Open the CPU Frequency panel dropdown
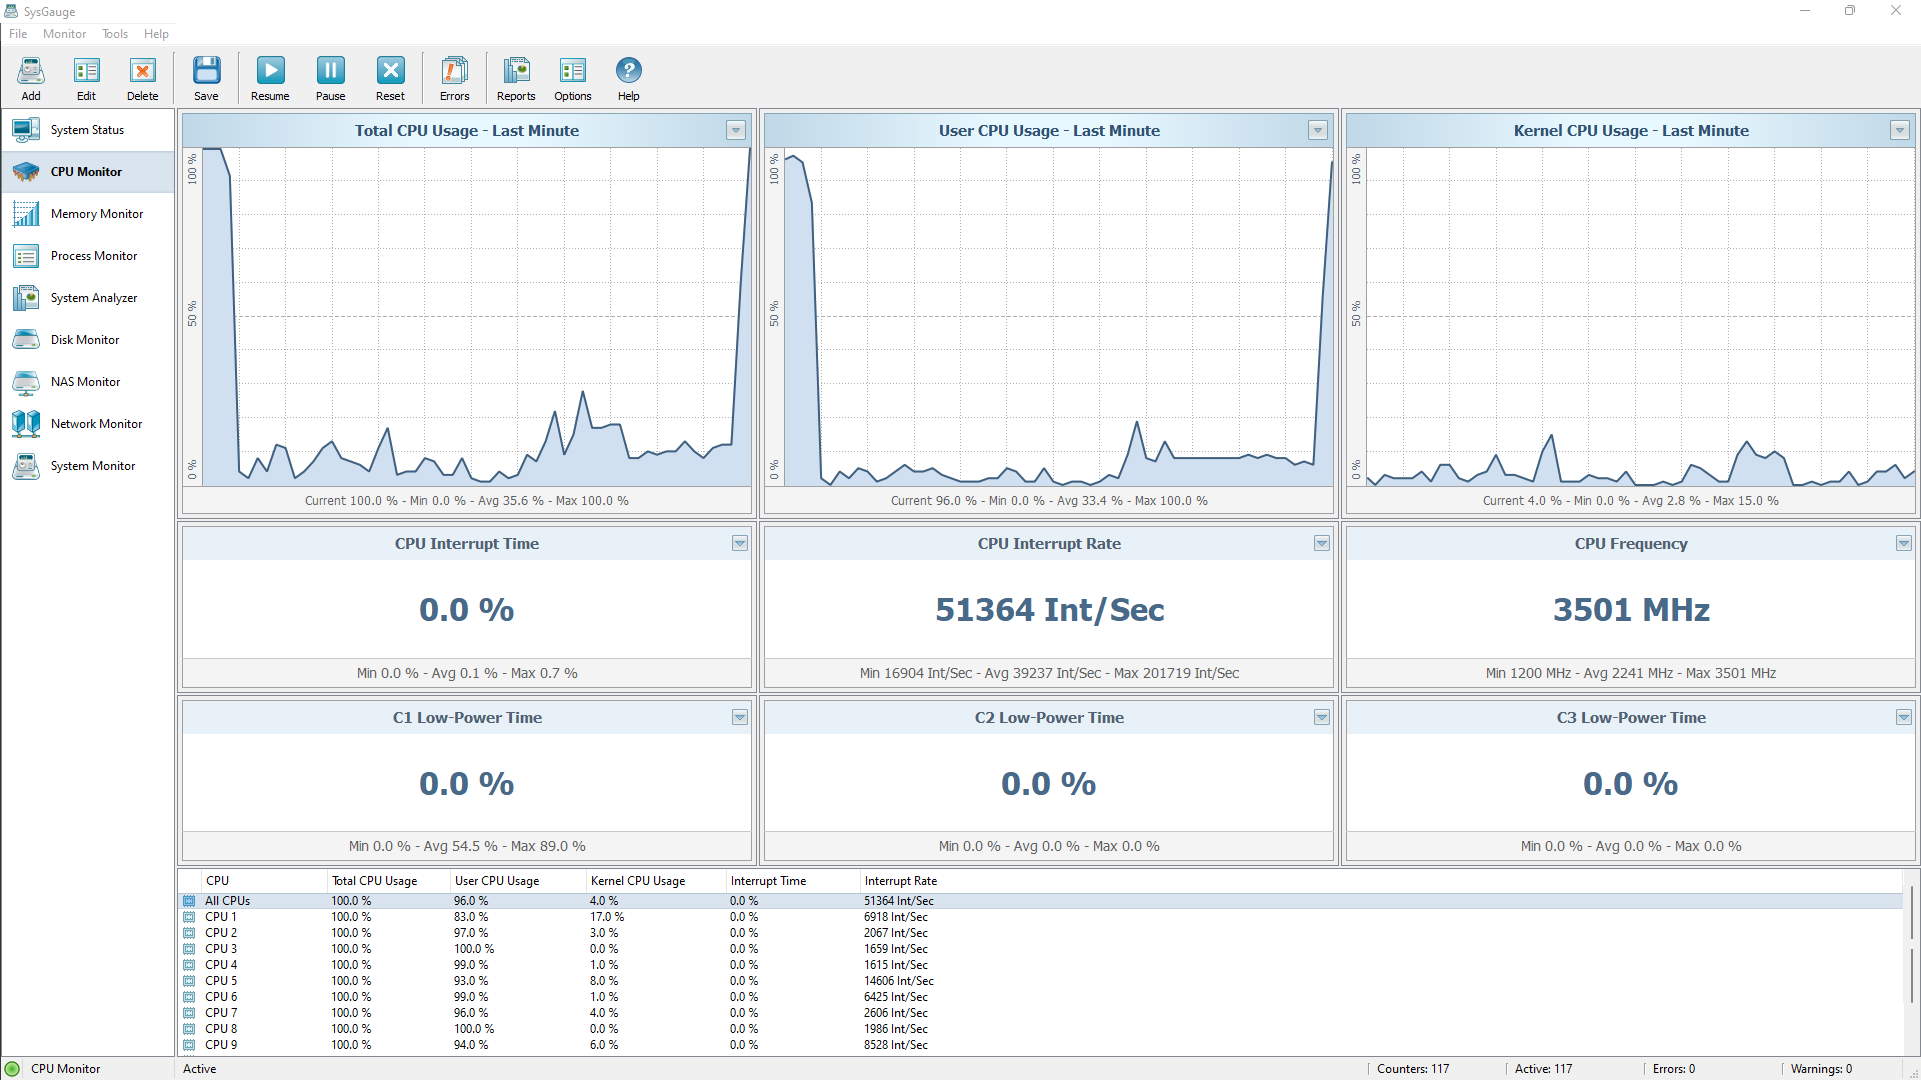 pos(1904,543)
